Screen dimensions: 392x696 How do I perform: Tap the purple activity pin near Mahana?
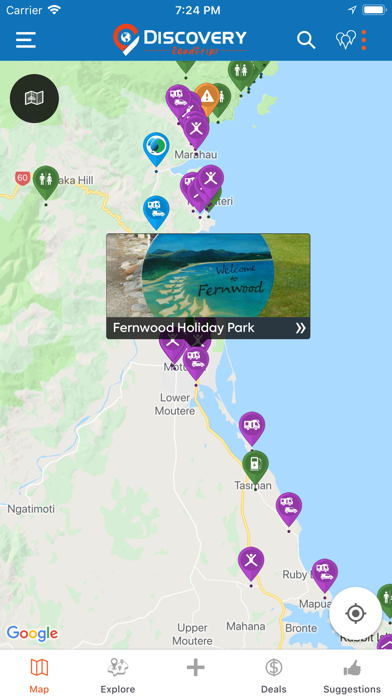click(251, 563)
